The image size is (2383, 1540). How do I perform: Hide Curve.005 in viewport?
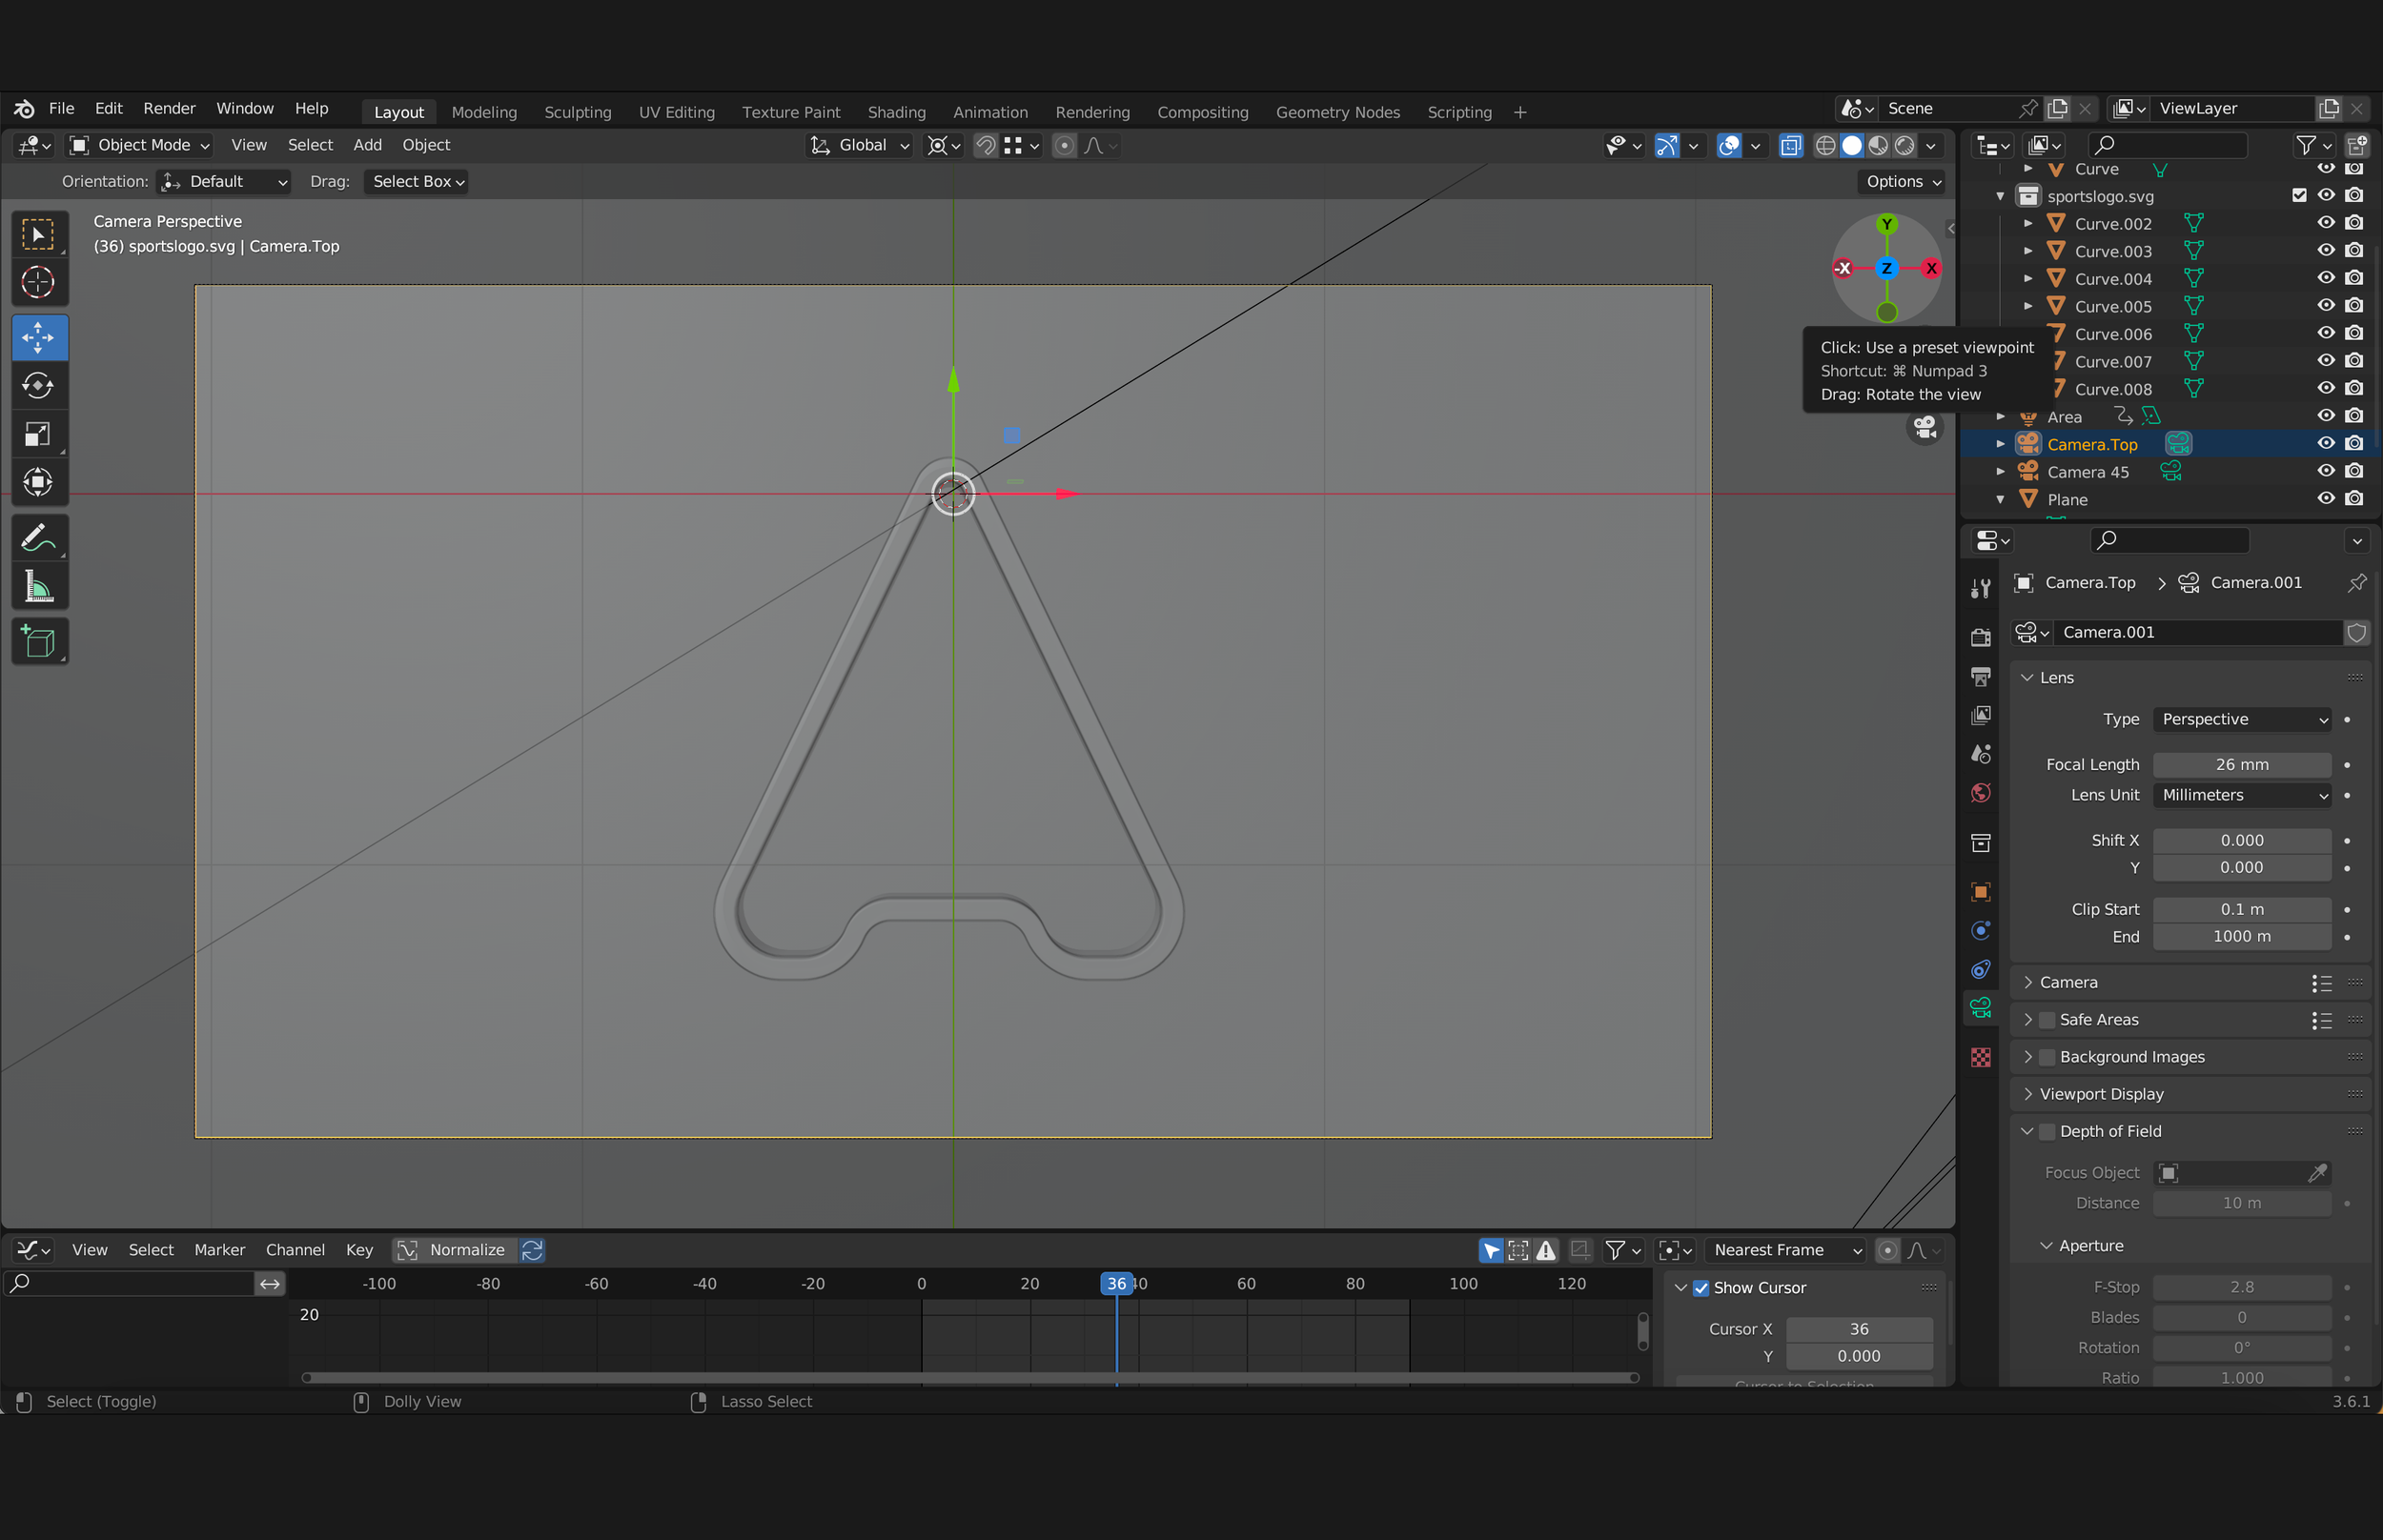pyautogui.click(x=2326, y=306)
